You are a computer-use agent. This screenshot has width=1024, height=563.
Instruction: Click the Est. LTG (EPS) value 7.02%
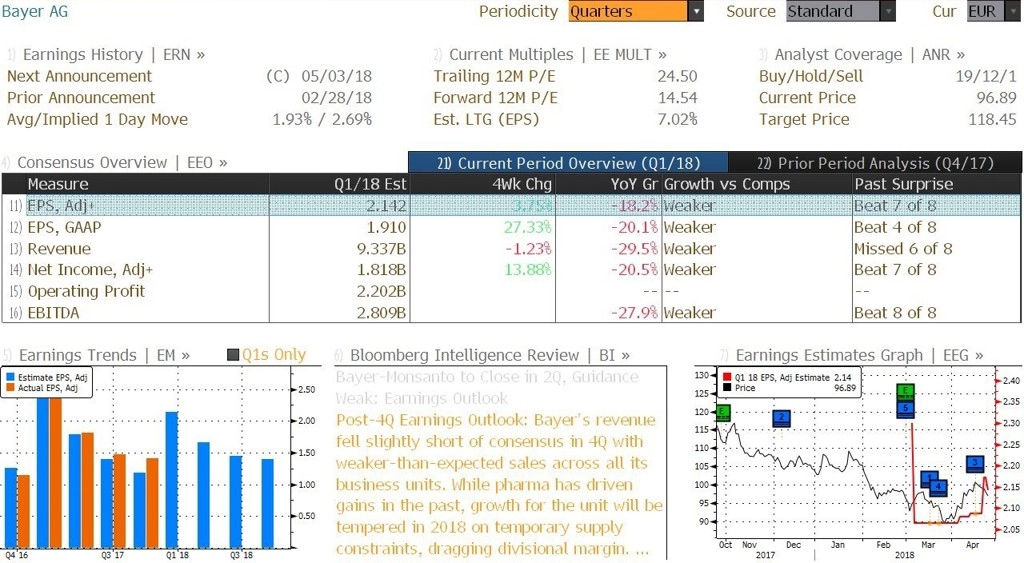677,120
